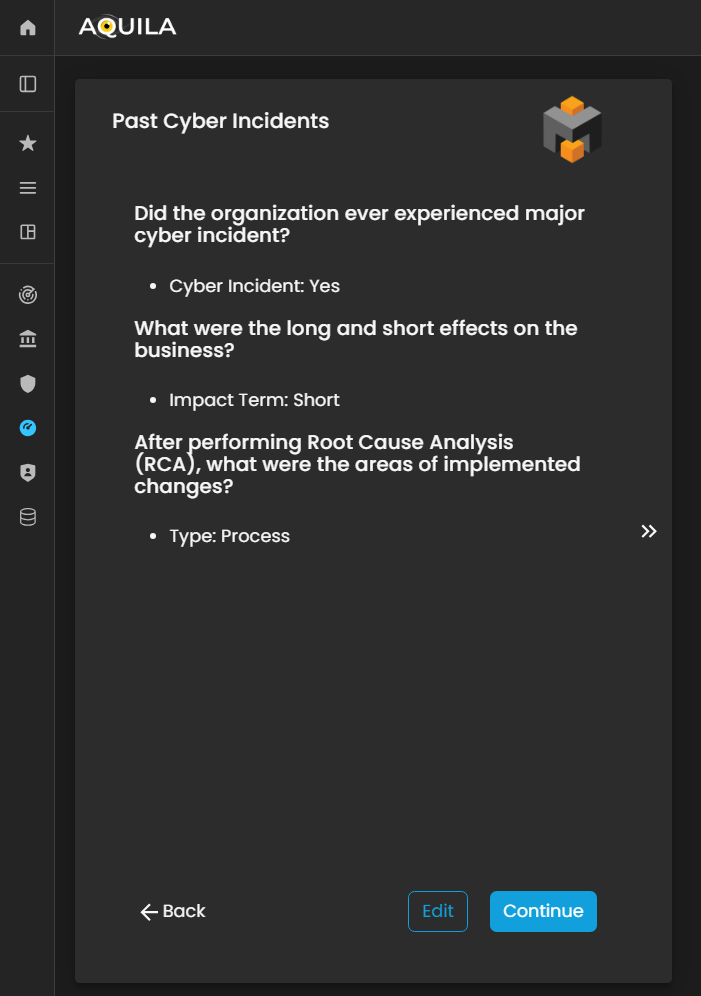Click the Past Cyber Incidents heading
The width and height of the screenshot is (701, 996).
click(x=220, y=121)
